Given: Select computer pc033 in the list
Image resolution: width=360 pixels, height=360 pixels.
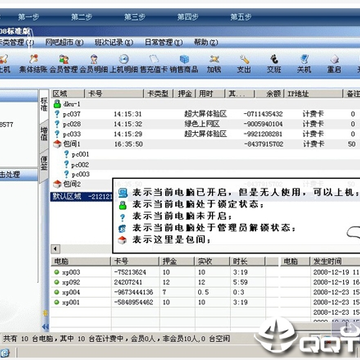Looking at the screenshot, I should pos(205,134).
